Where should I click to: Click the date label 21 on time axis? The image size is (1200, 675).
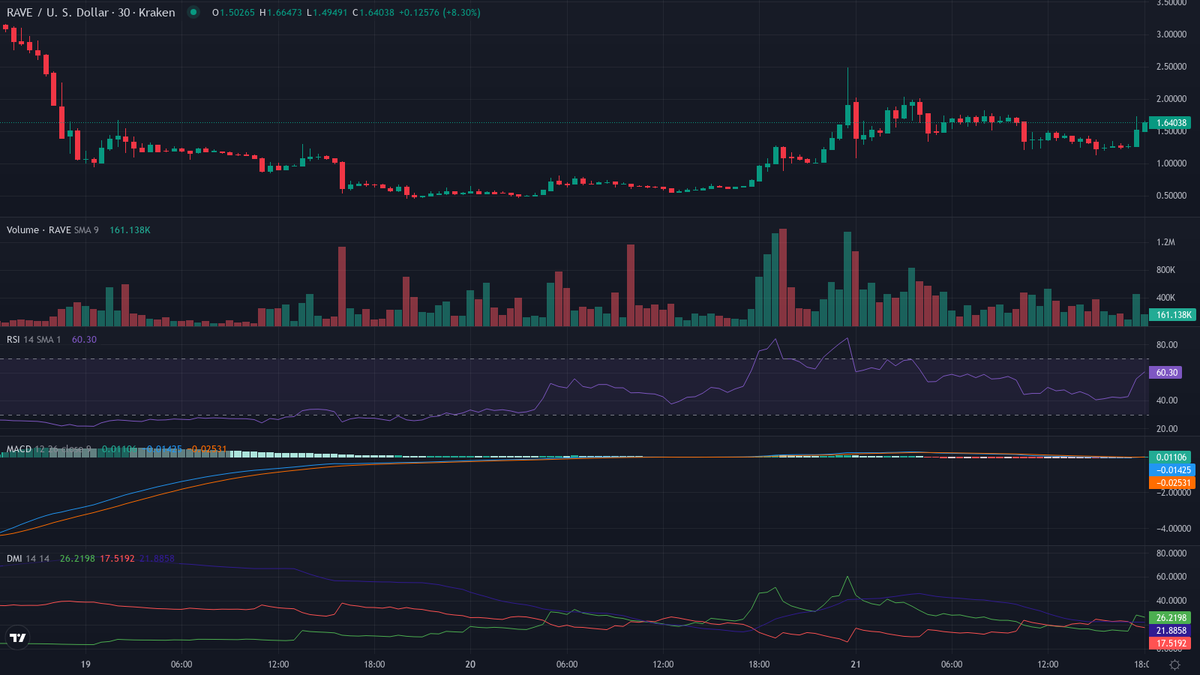pos(855,664)
